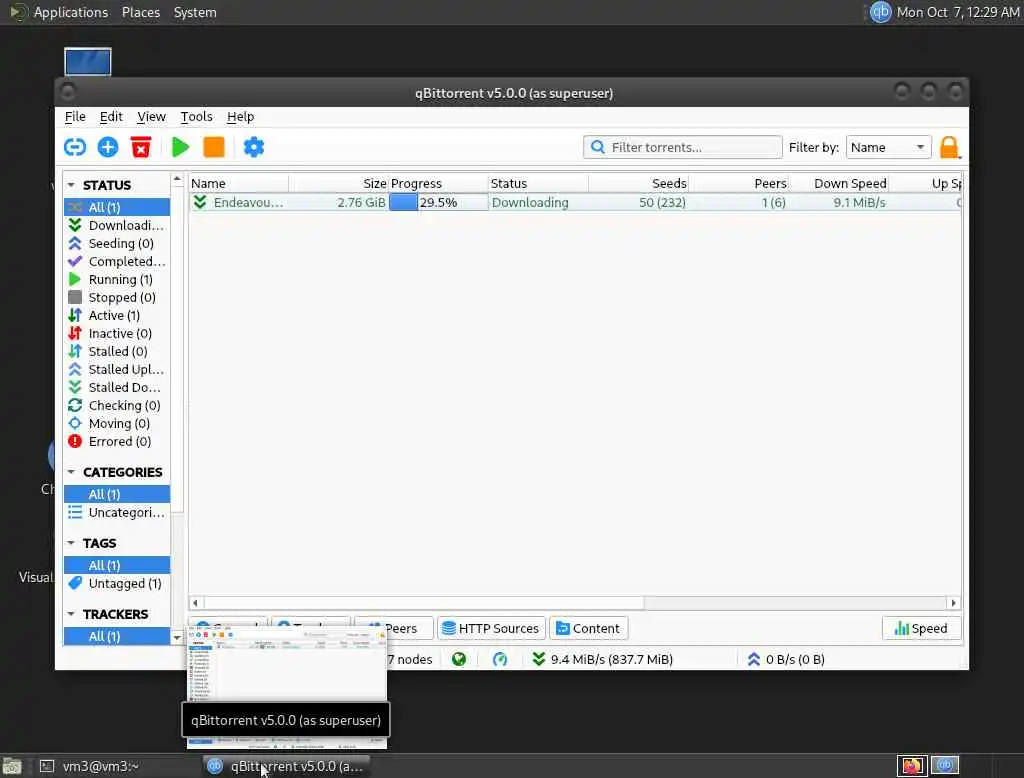Open the Edit menu
This screenshot has height=778, width=1024.
[x=111, y=116]
